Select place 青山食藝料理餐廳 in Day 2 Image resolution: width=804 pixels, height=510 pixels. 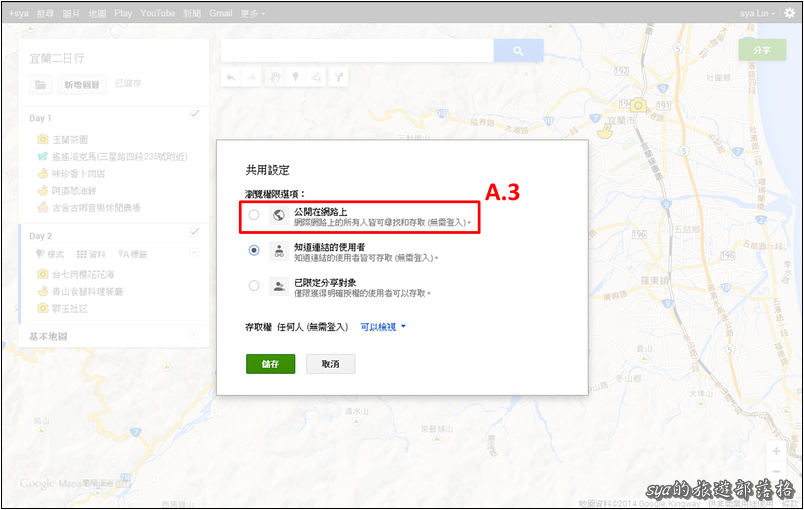pos(88,291)
